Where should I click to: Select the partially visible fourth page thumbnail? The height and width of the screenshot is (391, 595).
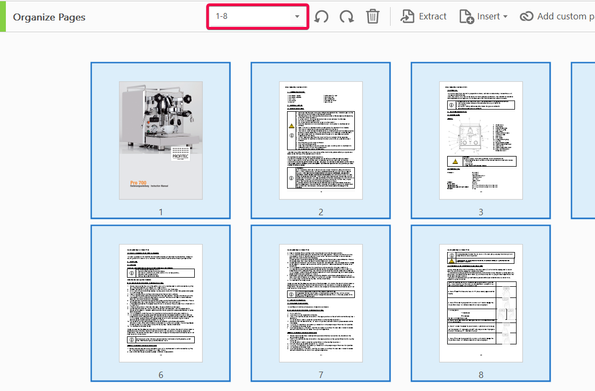click(x=583, y=140)
